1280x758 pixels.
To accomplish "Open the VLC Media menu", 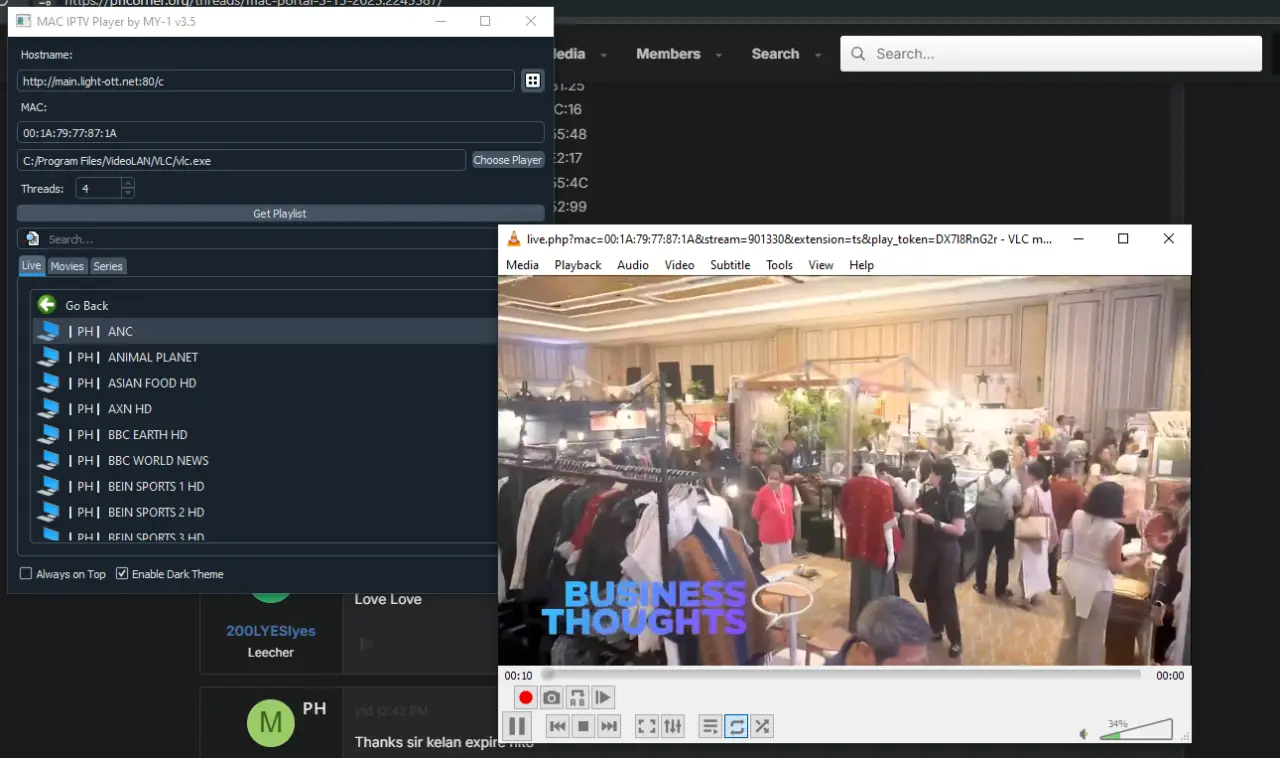I will tap(522, 265).
